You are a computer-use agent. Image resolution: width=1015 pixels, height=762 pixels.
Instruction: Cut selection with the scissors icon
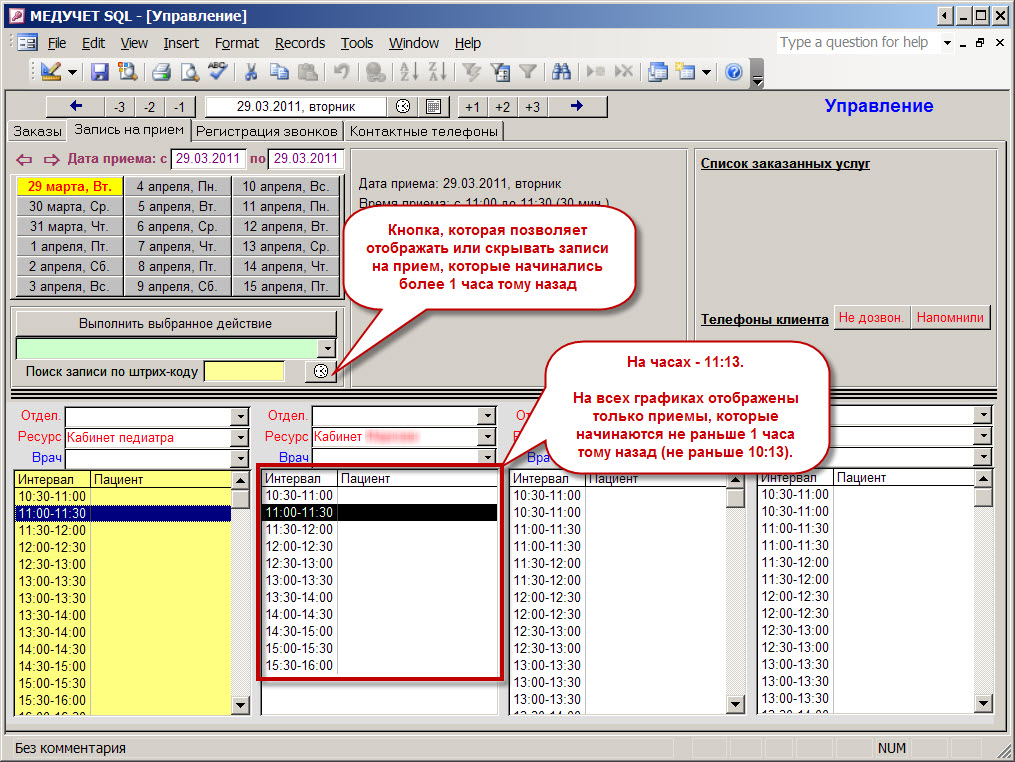pyautogui.click(x=251, y=71)
